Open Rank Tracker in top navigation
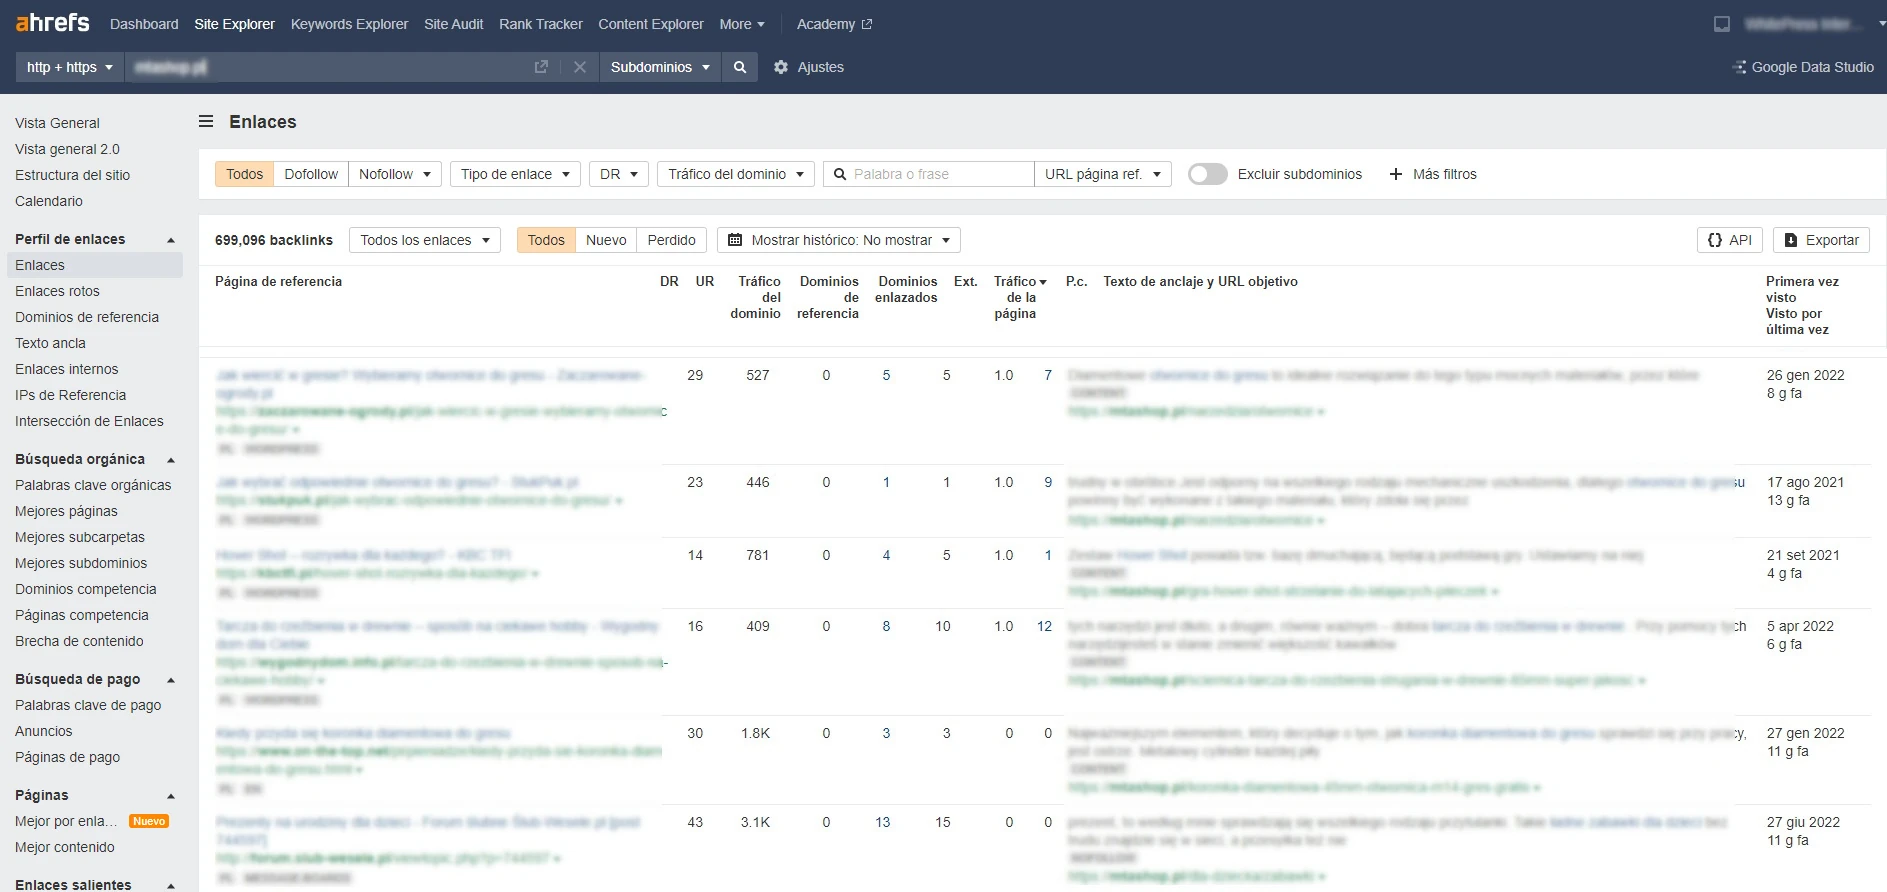This screenshot has width=1887, height=892. click(x=540, y=24)
